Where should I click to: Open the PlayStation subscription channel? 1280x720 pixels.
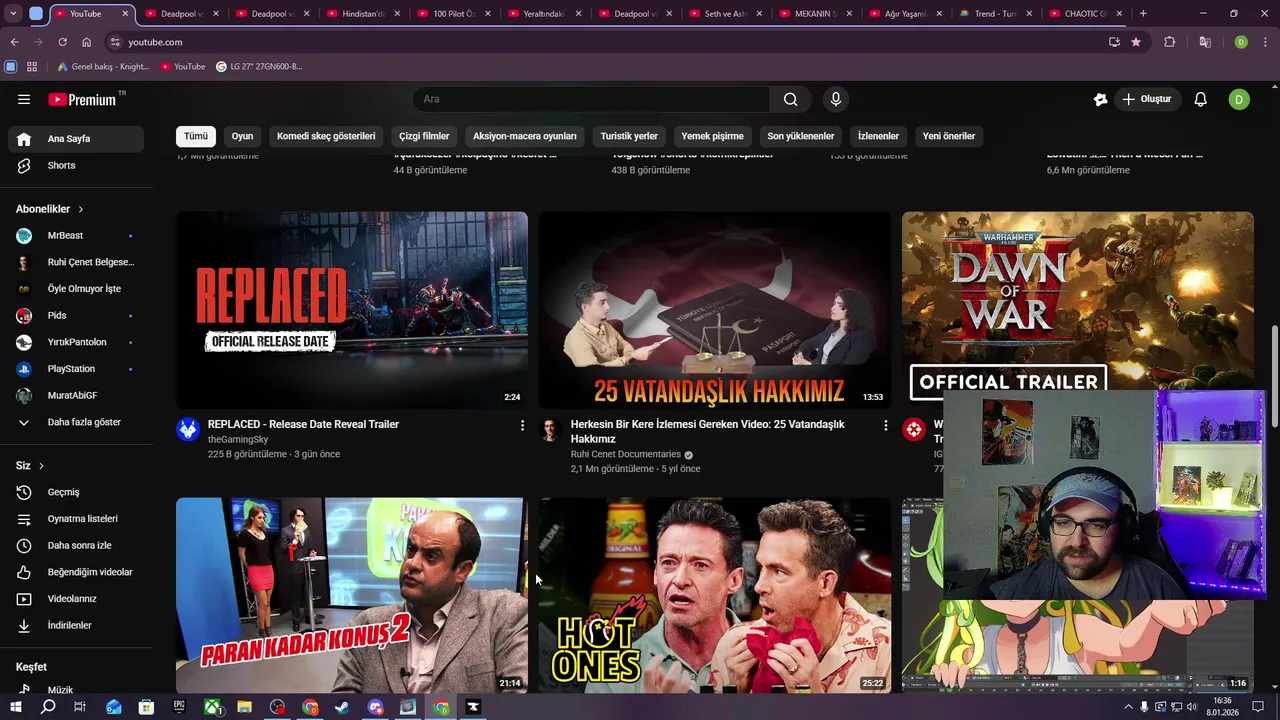76,369
